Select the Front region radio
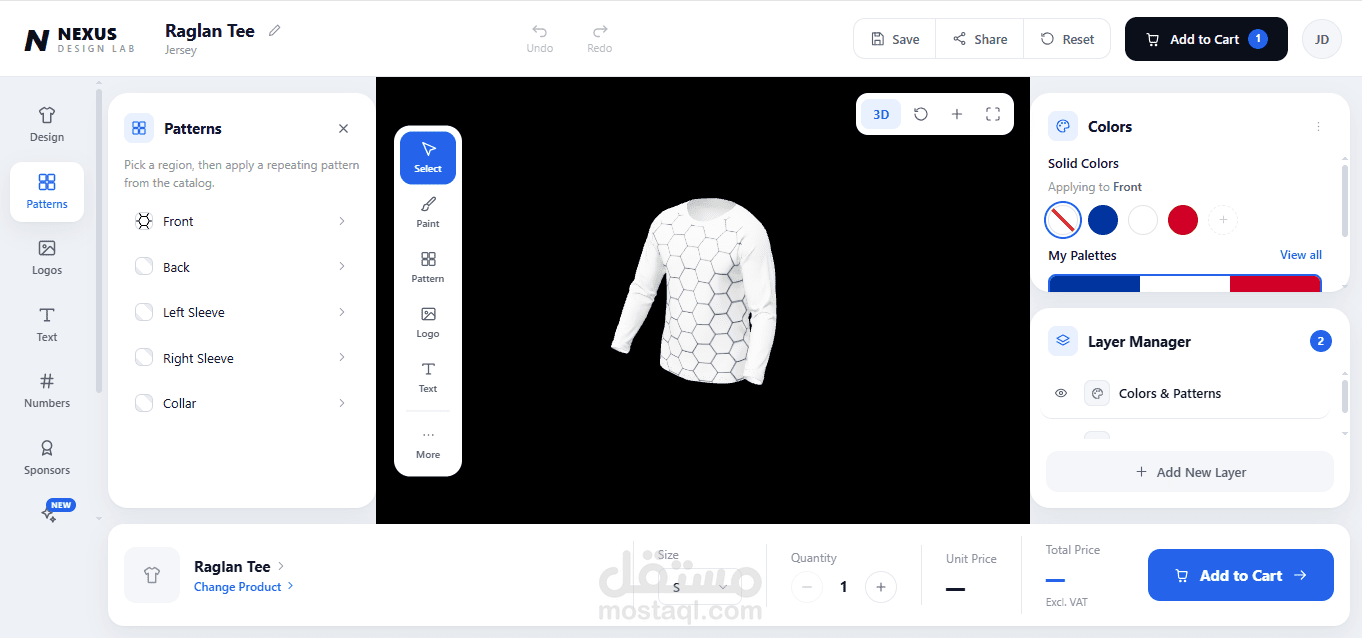Image resolution: width=1362 pixels, height=638 pixels. click(144, 221)
